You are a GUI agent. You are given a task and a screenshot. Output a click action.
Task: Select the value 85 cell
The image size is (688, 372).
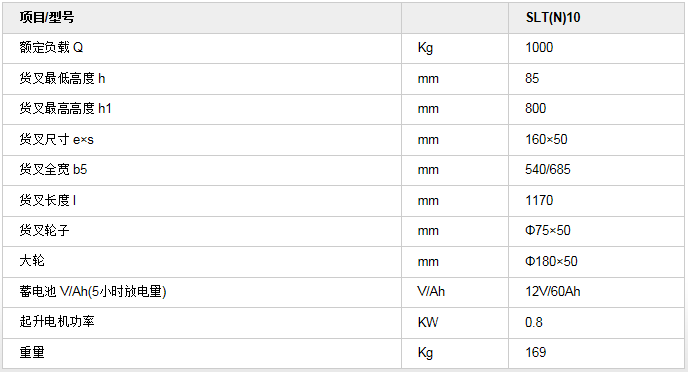point(596,79)
